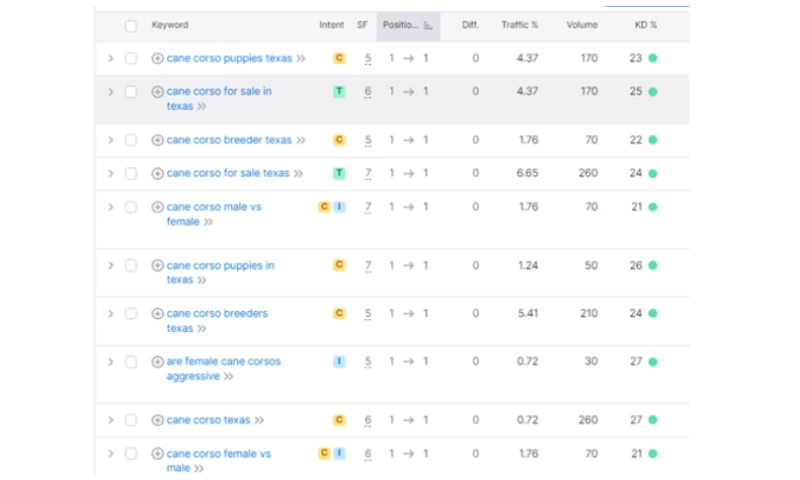Click the sort icon in Positions column header

click(x=429, y=26)
